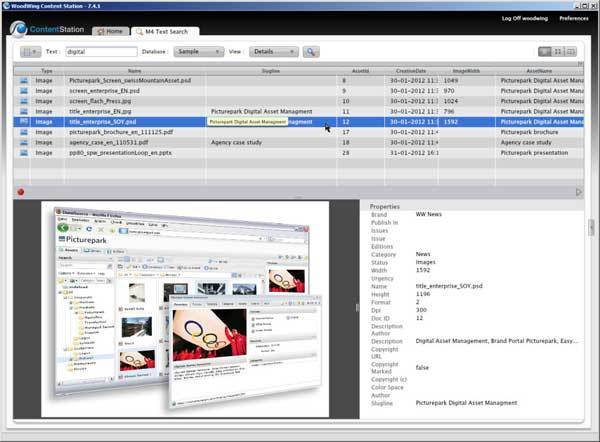Click into the Text search field
The width and height of the screenshot is (600, 442).
pos(101,52)
